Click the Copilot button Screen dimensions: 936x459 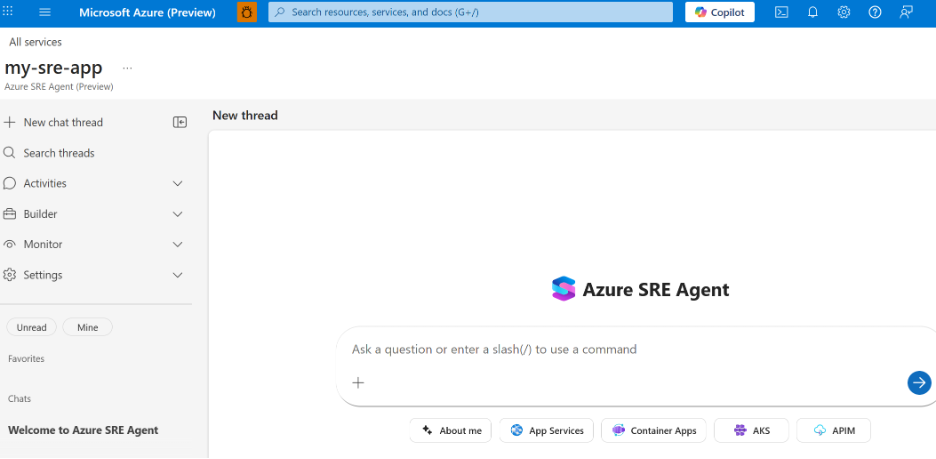pyautogui.click(x=720, y=12)
